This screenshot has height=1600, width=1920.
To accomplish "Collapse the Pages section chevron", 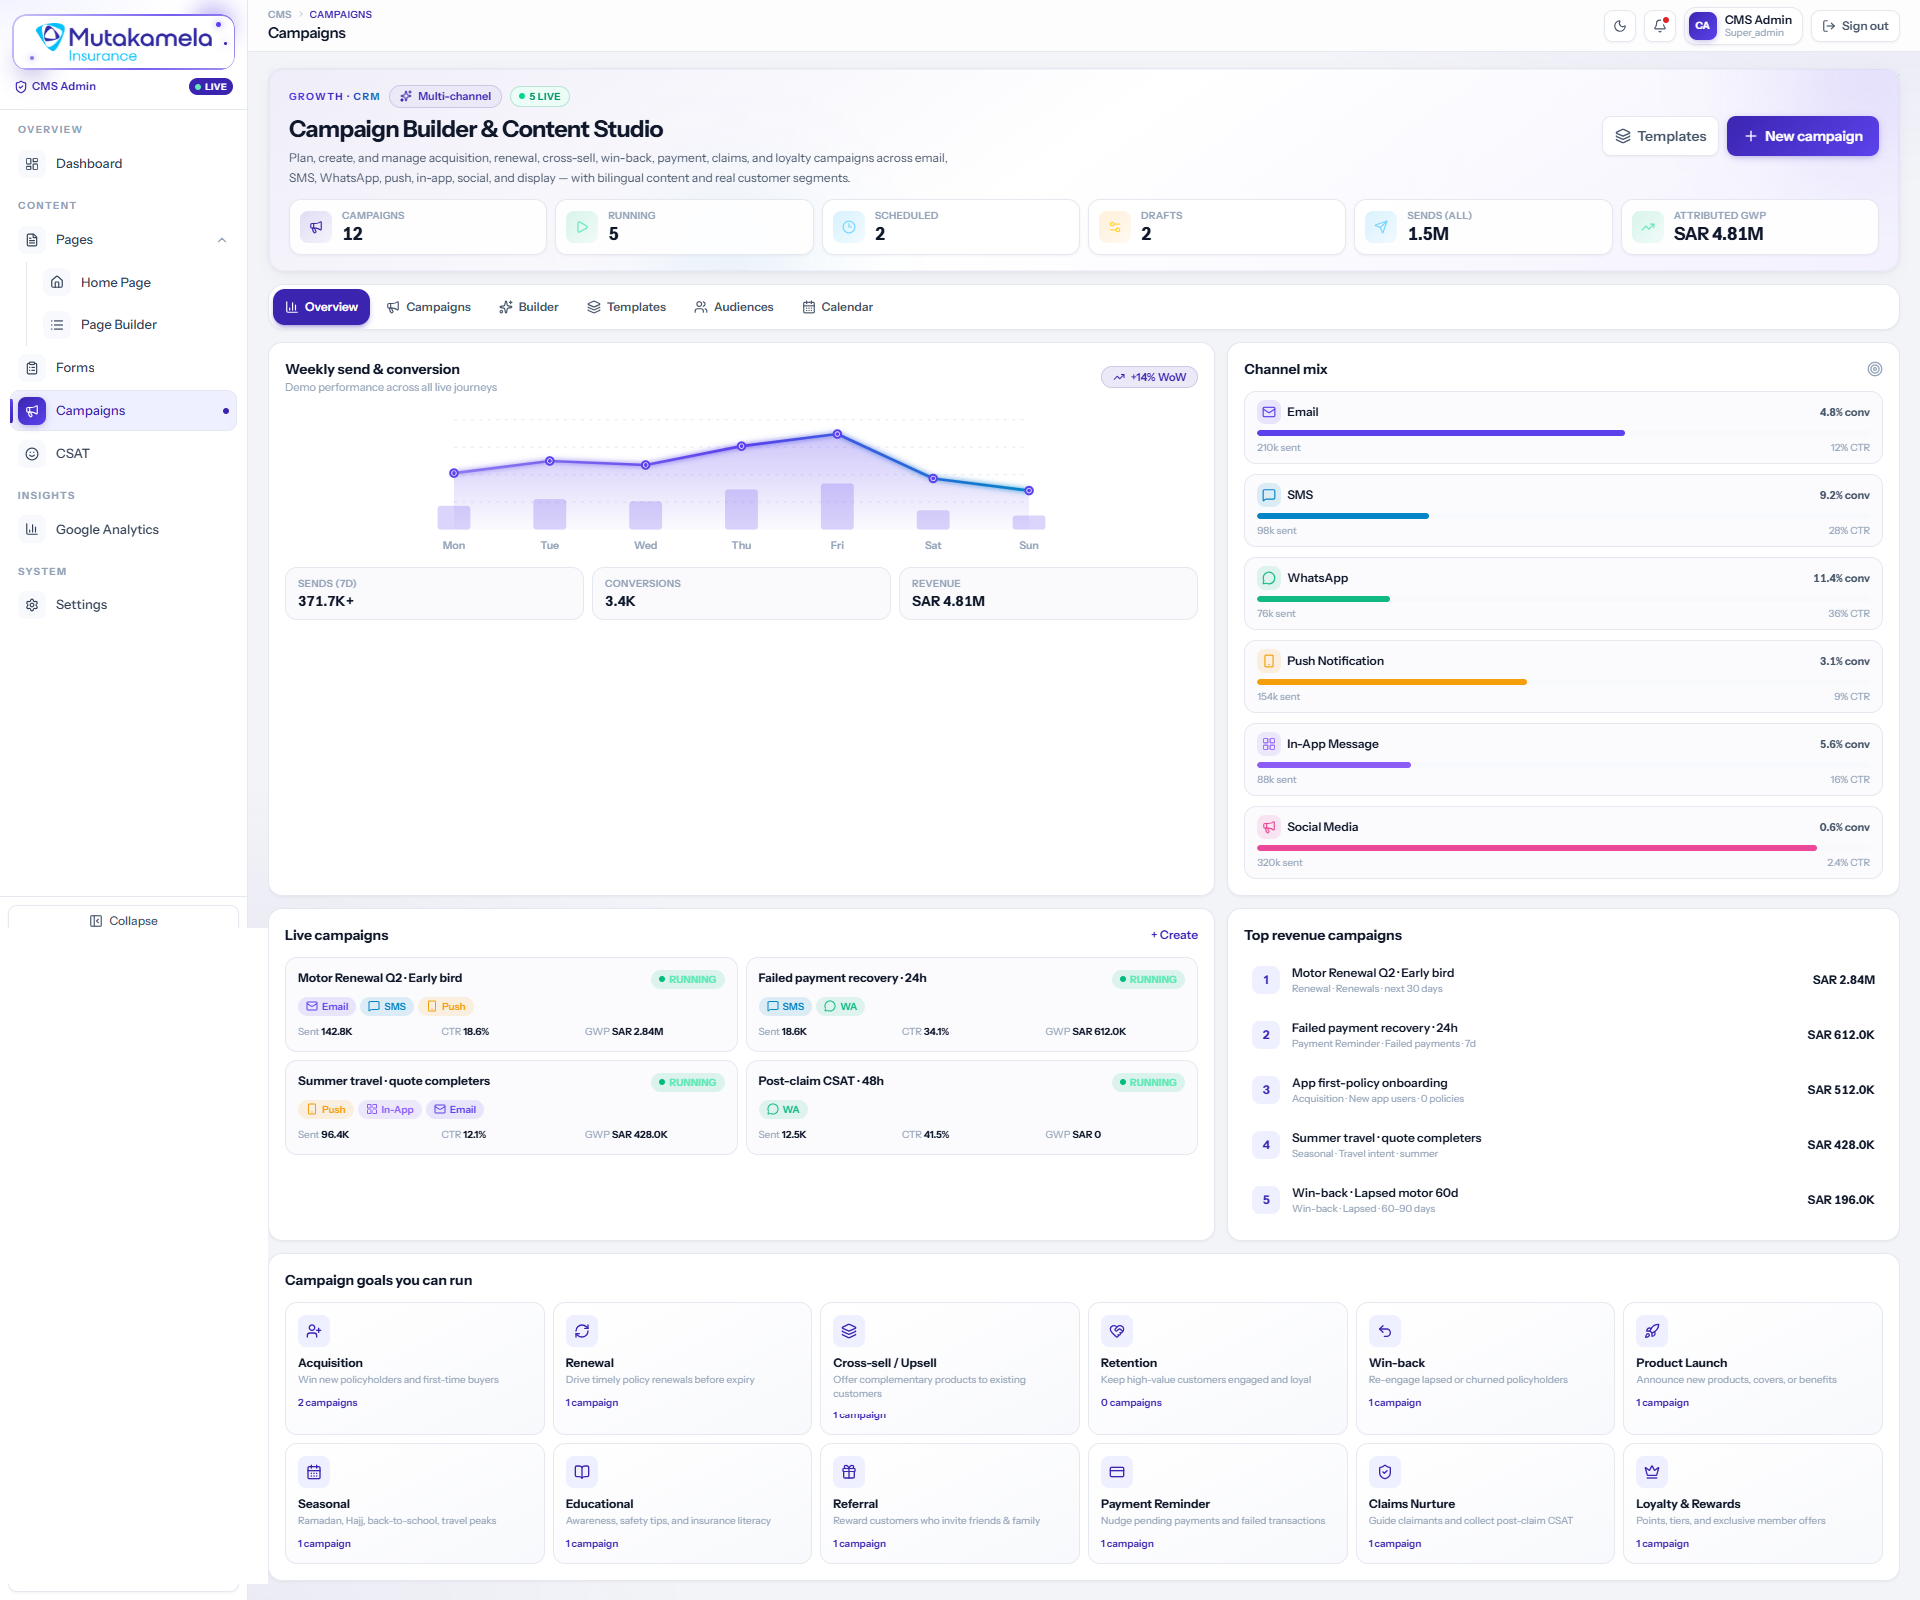I will (222, 240).
